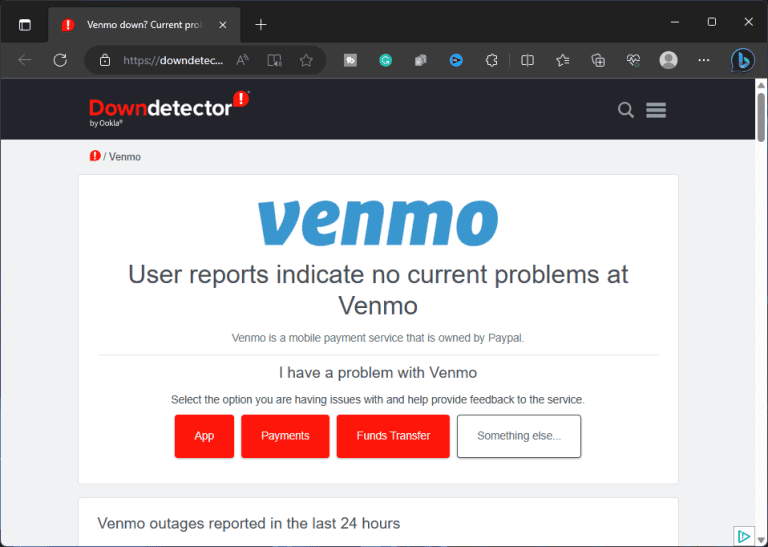Refresh the current page
This screenshot has height=547, width=768.
(x=60, y=60)
